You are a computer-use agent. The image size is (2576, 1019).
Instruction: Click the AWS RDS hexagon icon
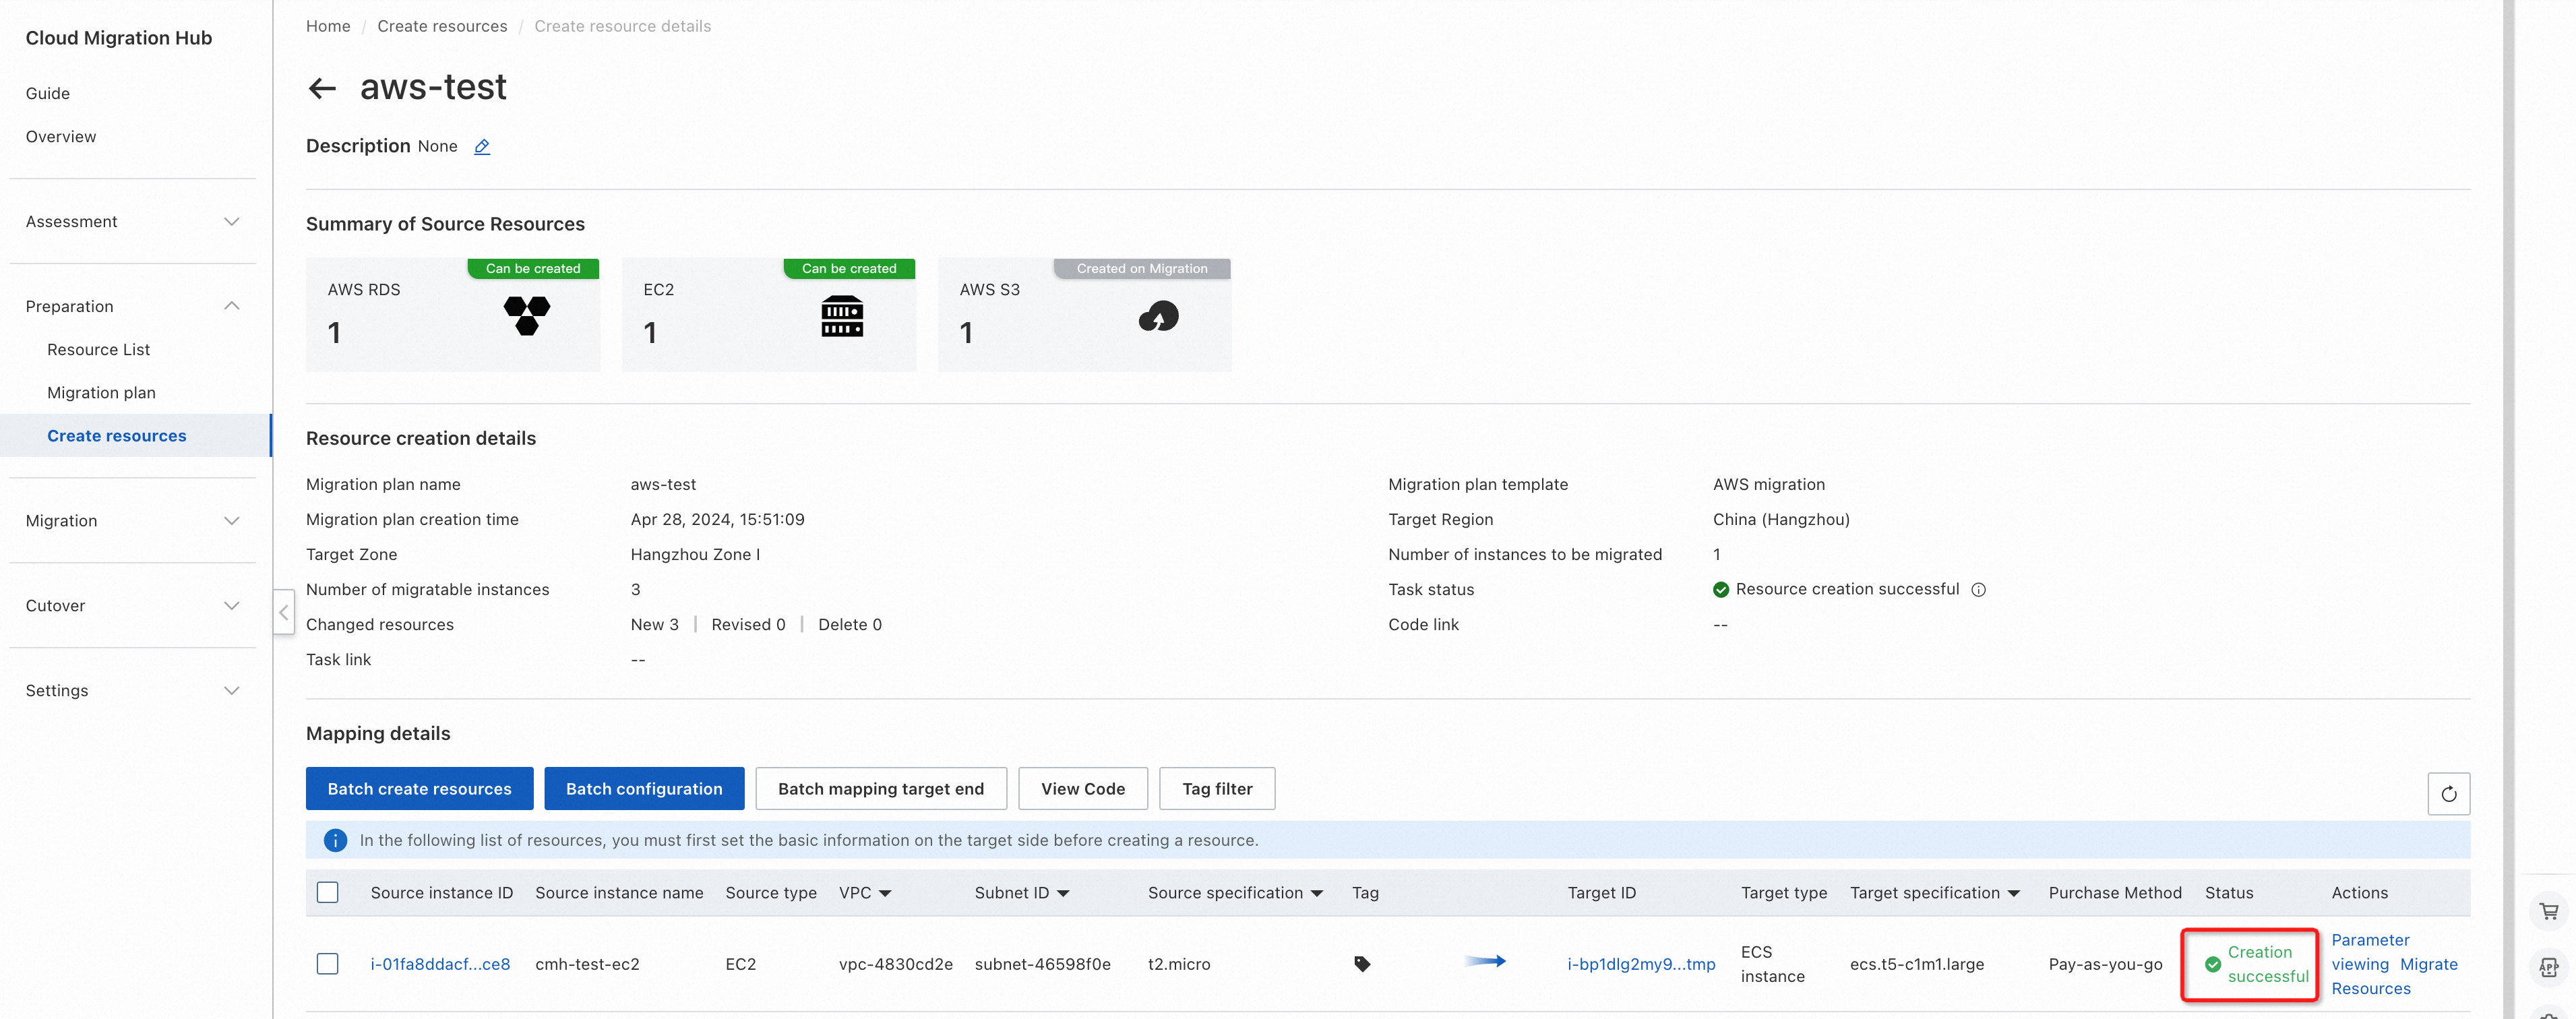click(x=527, y=316)
